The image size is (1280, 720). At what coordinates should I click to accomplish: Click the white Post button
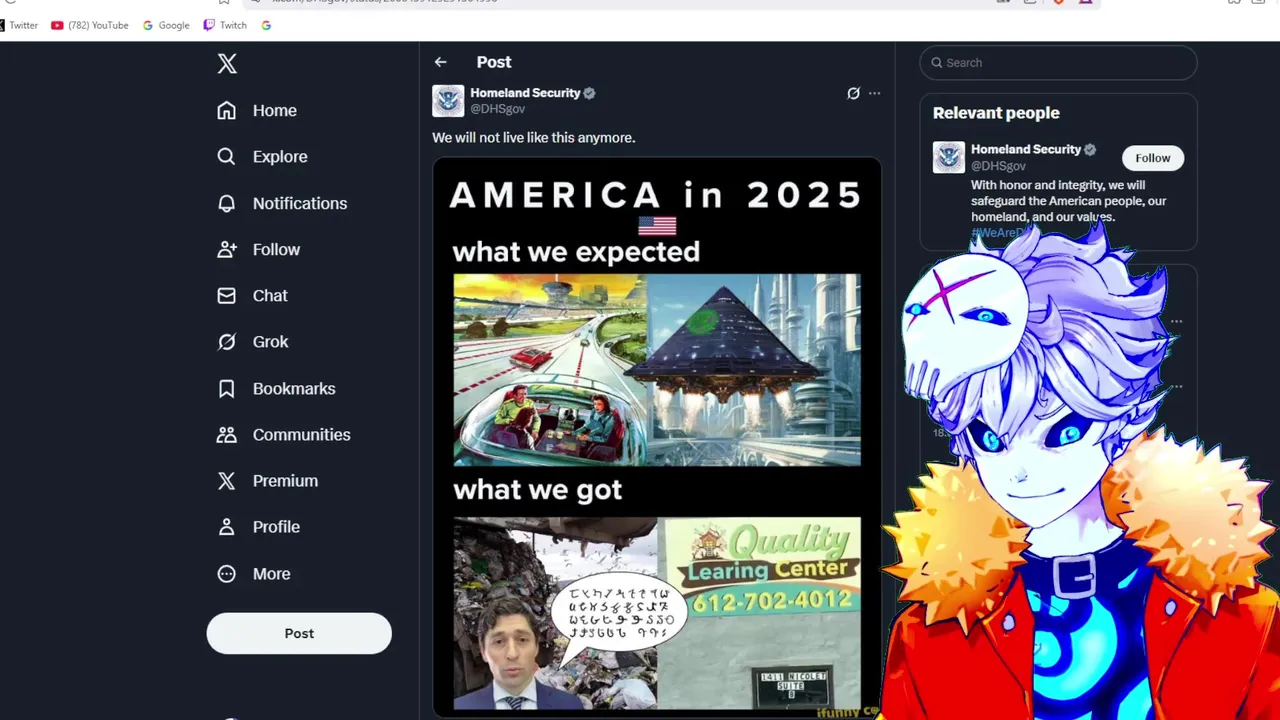pos(299,634)
